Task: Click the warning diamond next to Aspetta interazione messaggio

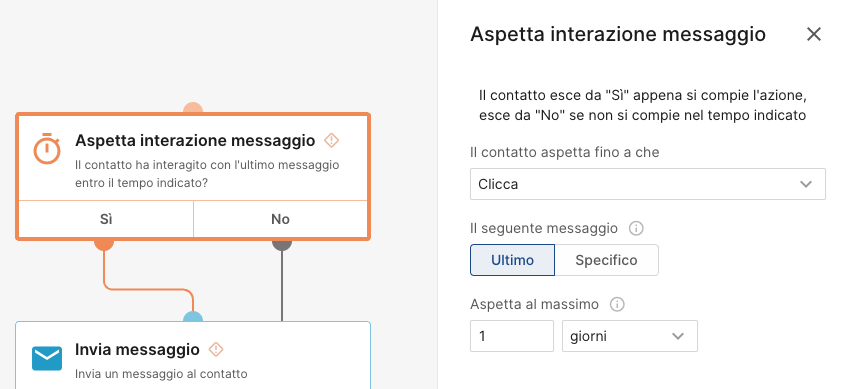Action: pos(331,140)
